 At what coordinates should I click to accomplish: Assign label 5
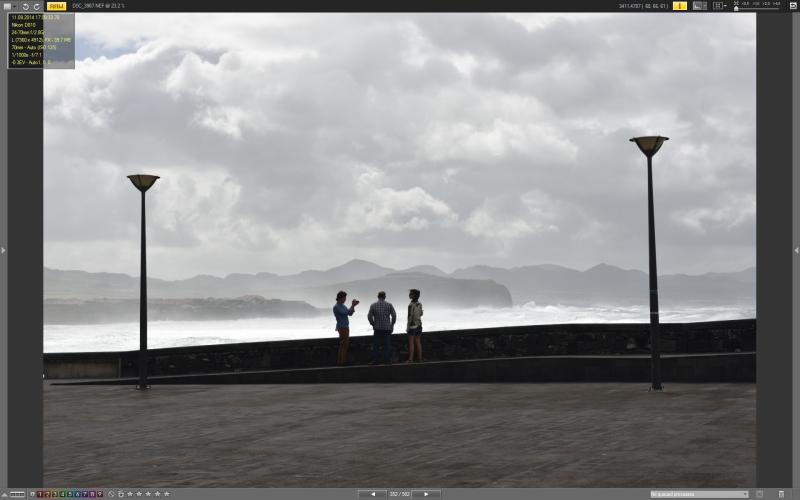70,494
